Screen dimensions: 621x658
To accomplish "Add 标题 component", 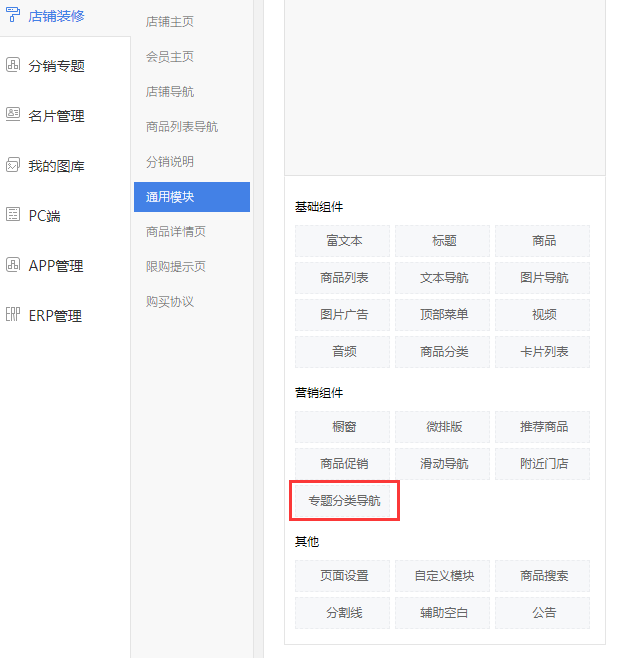I will pos(442,241).
